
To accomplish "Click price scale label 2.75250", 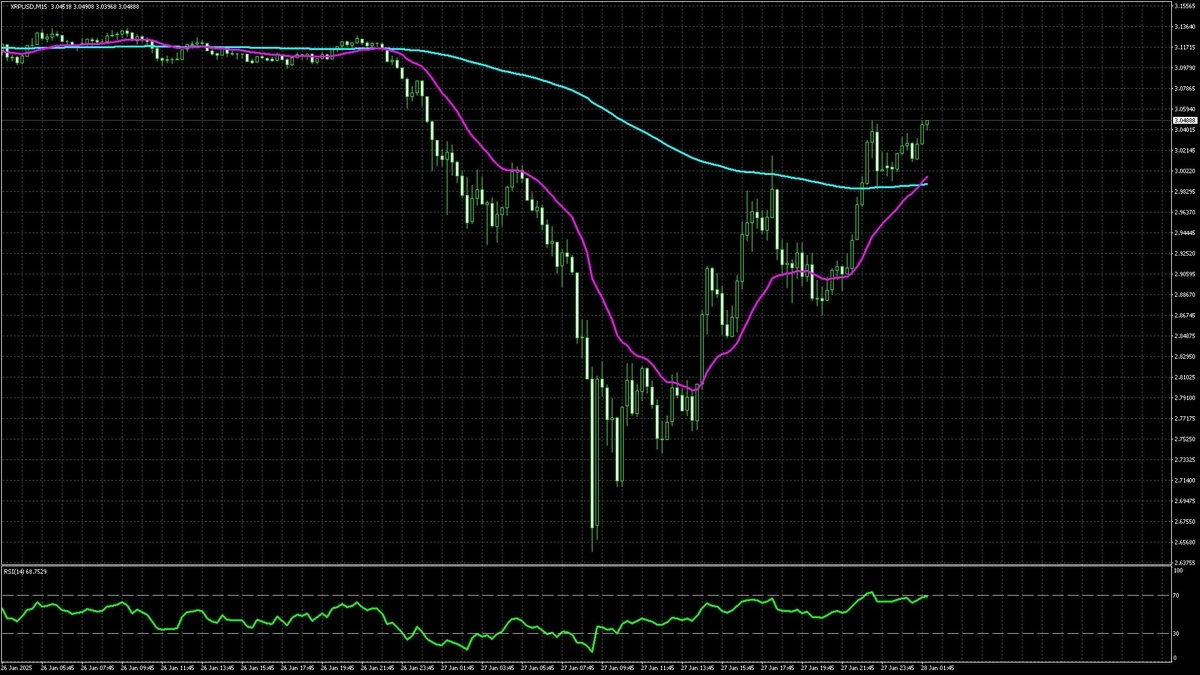I will [1184, 439].
